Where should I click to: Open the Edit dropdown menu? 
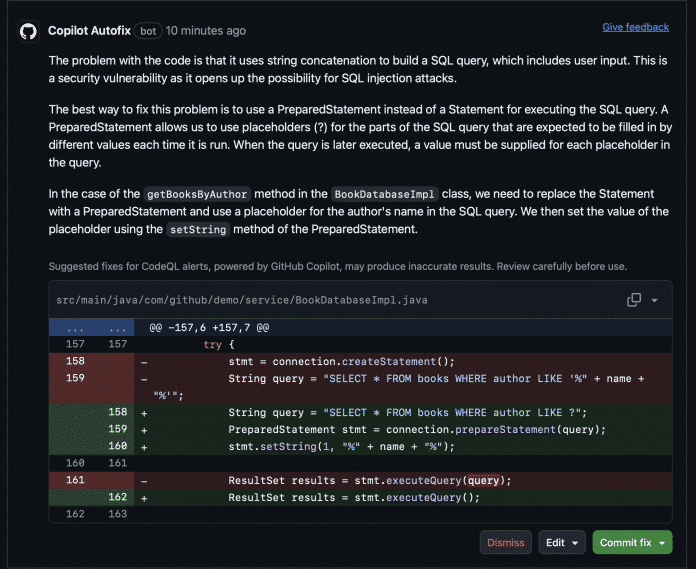point(563,542)
